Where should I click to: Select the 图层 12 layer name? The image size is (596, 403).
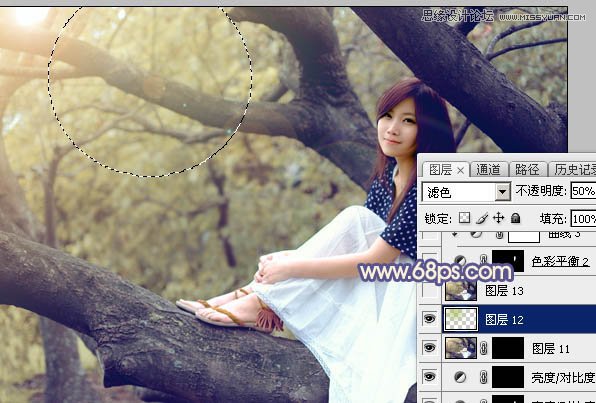504,320
